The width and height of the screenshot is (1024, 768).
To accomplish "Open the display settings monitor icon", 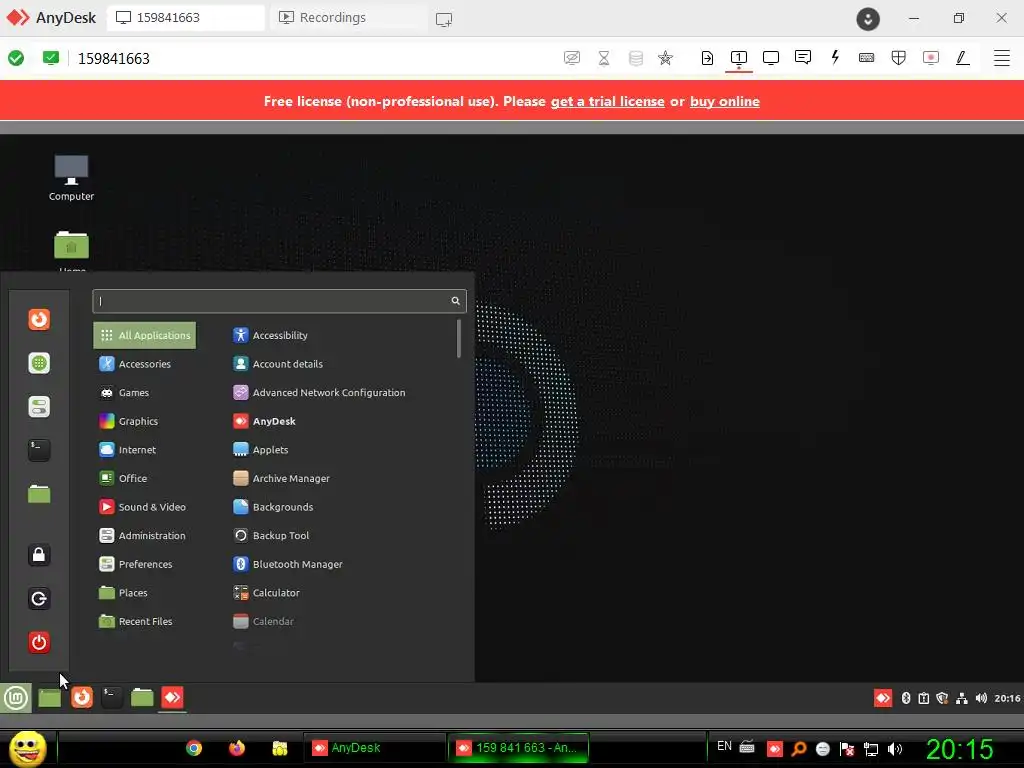I will point(771,57).
